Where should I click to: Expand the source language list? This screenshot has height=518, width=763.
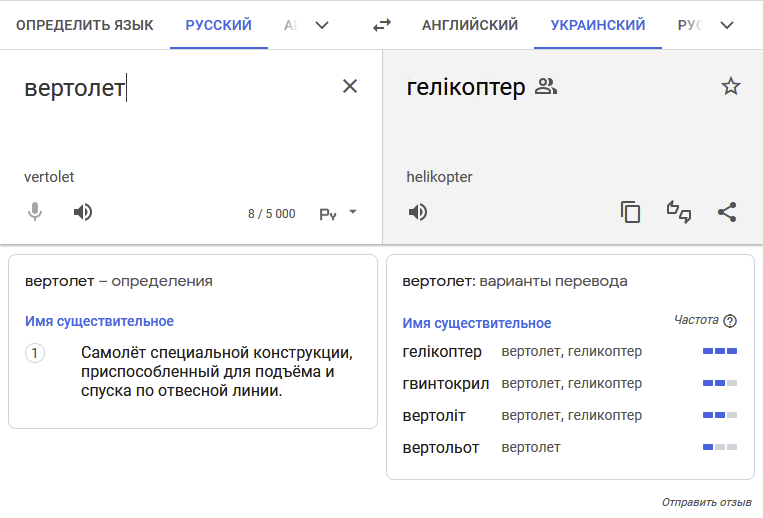(321, 25)
